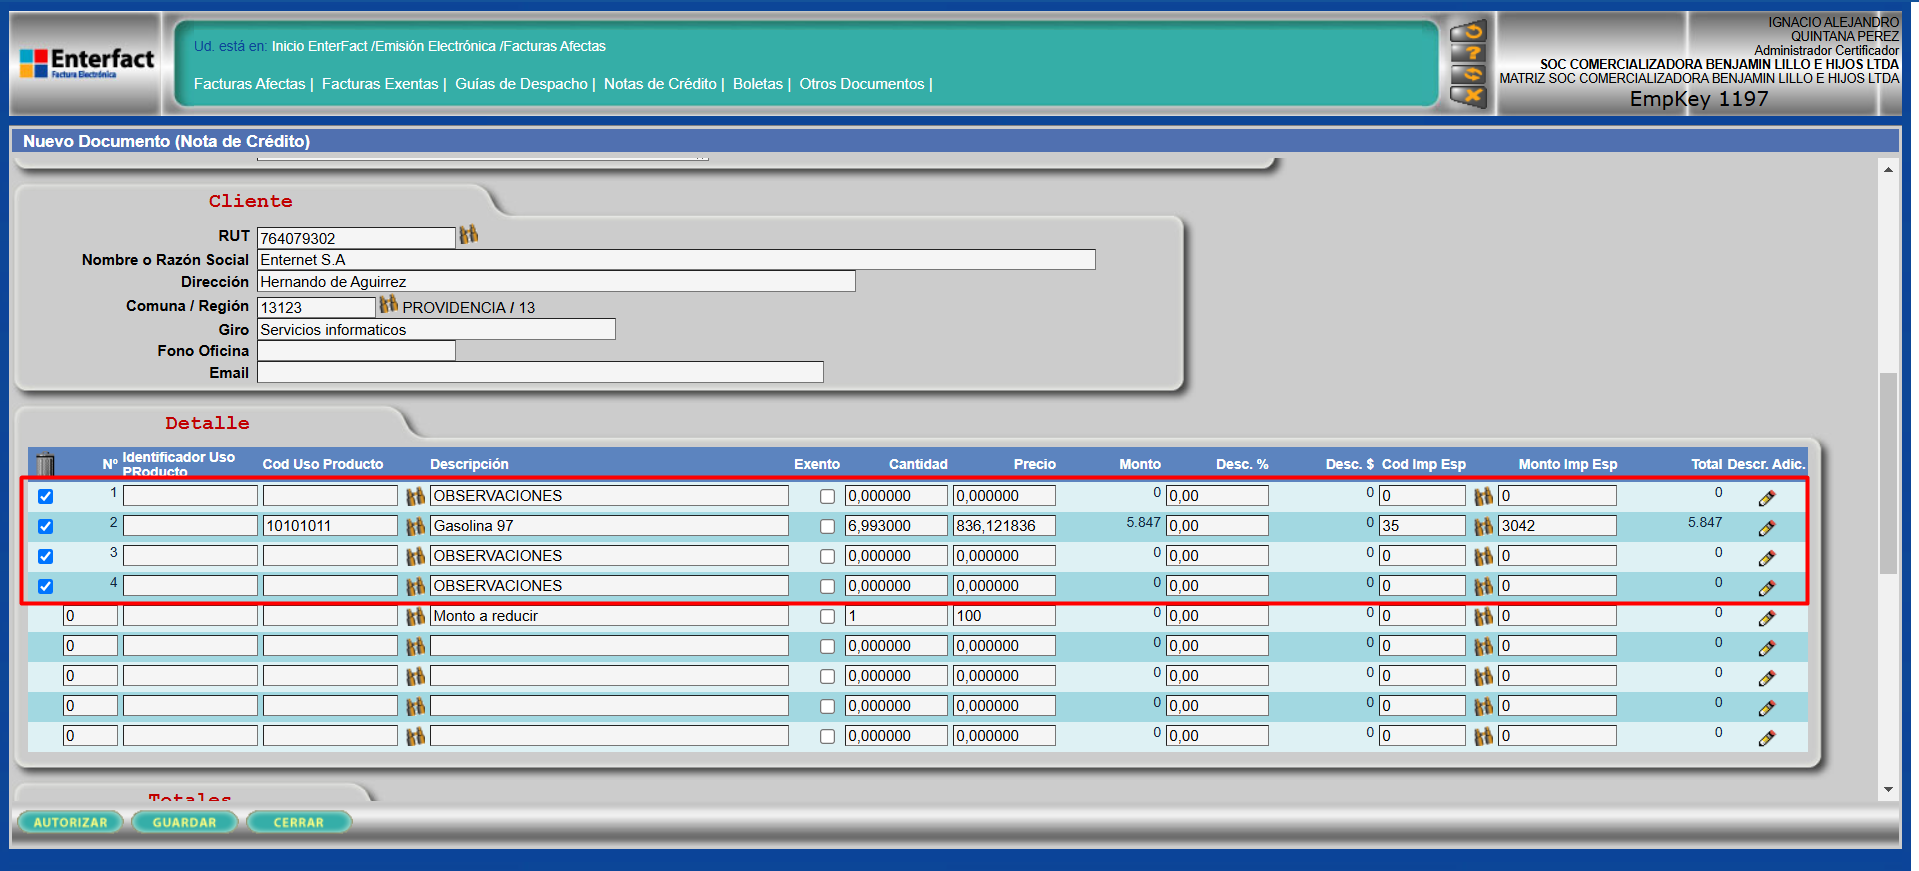Toggle Exento checkbox for Gasolina 97
Image resolution: width=1919 pixels, height=871 pixels.
click(x=827, y=526)
